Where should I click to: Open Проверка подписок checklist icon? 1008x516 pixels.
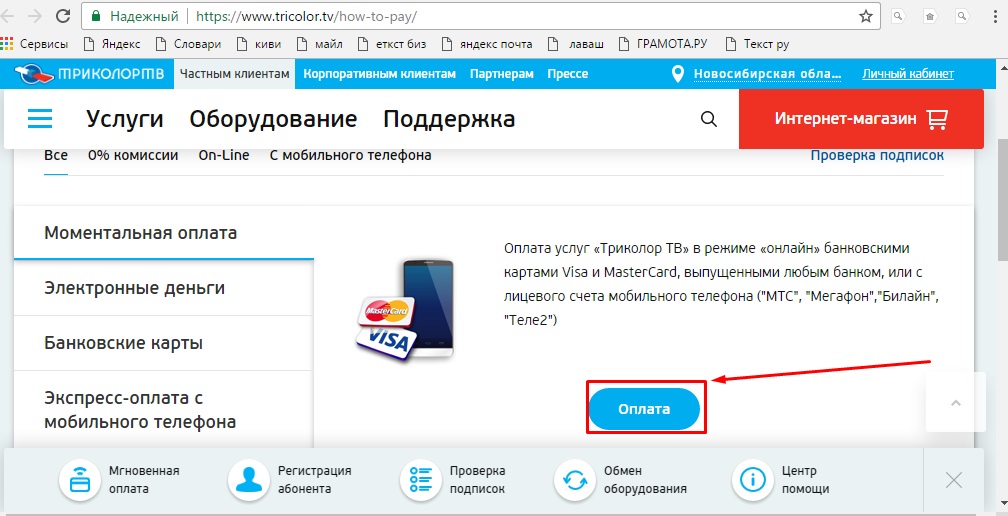[x=417, y=480]
